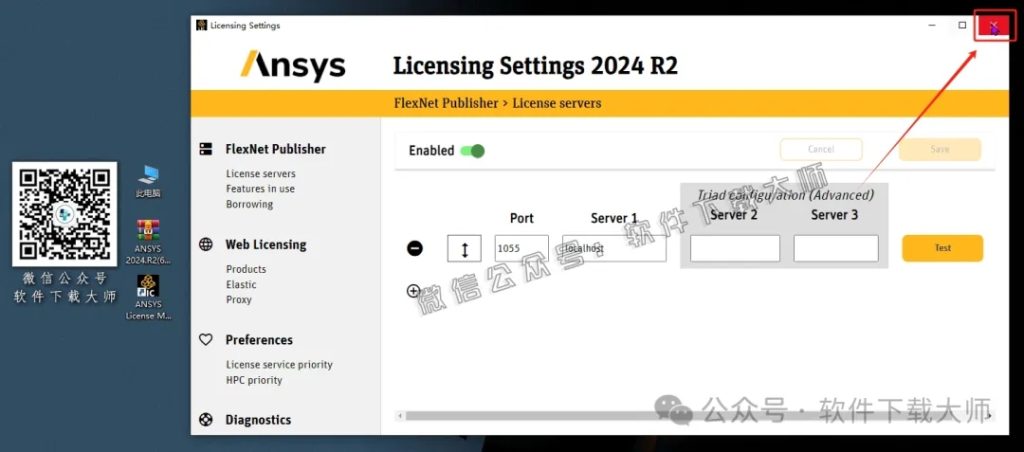This screenshot has width=1024, height=452.
Task: Click the Cancel button
Action: click(821, 150)
